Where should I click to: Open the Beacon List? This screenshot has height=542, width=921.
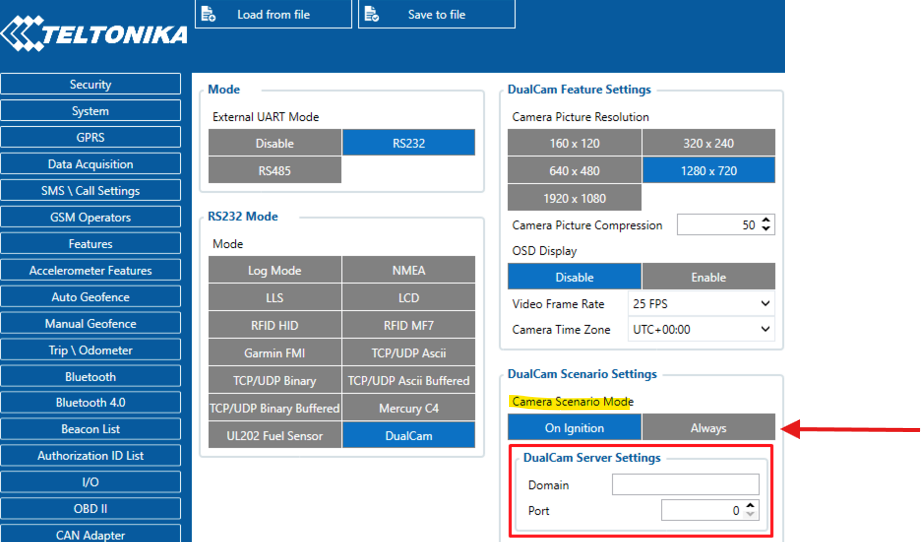click(x=90, y=429)
